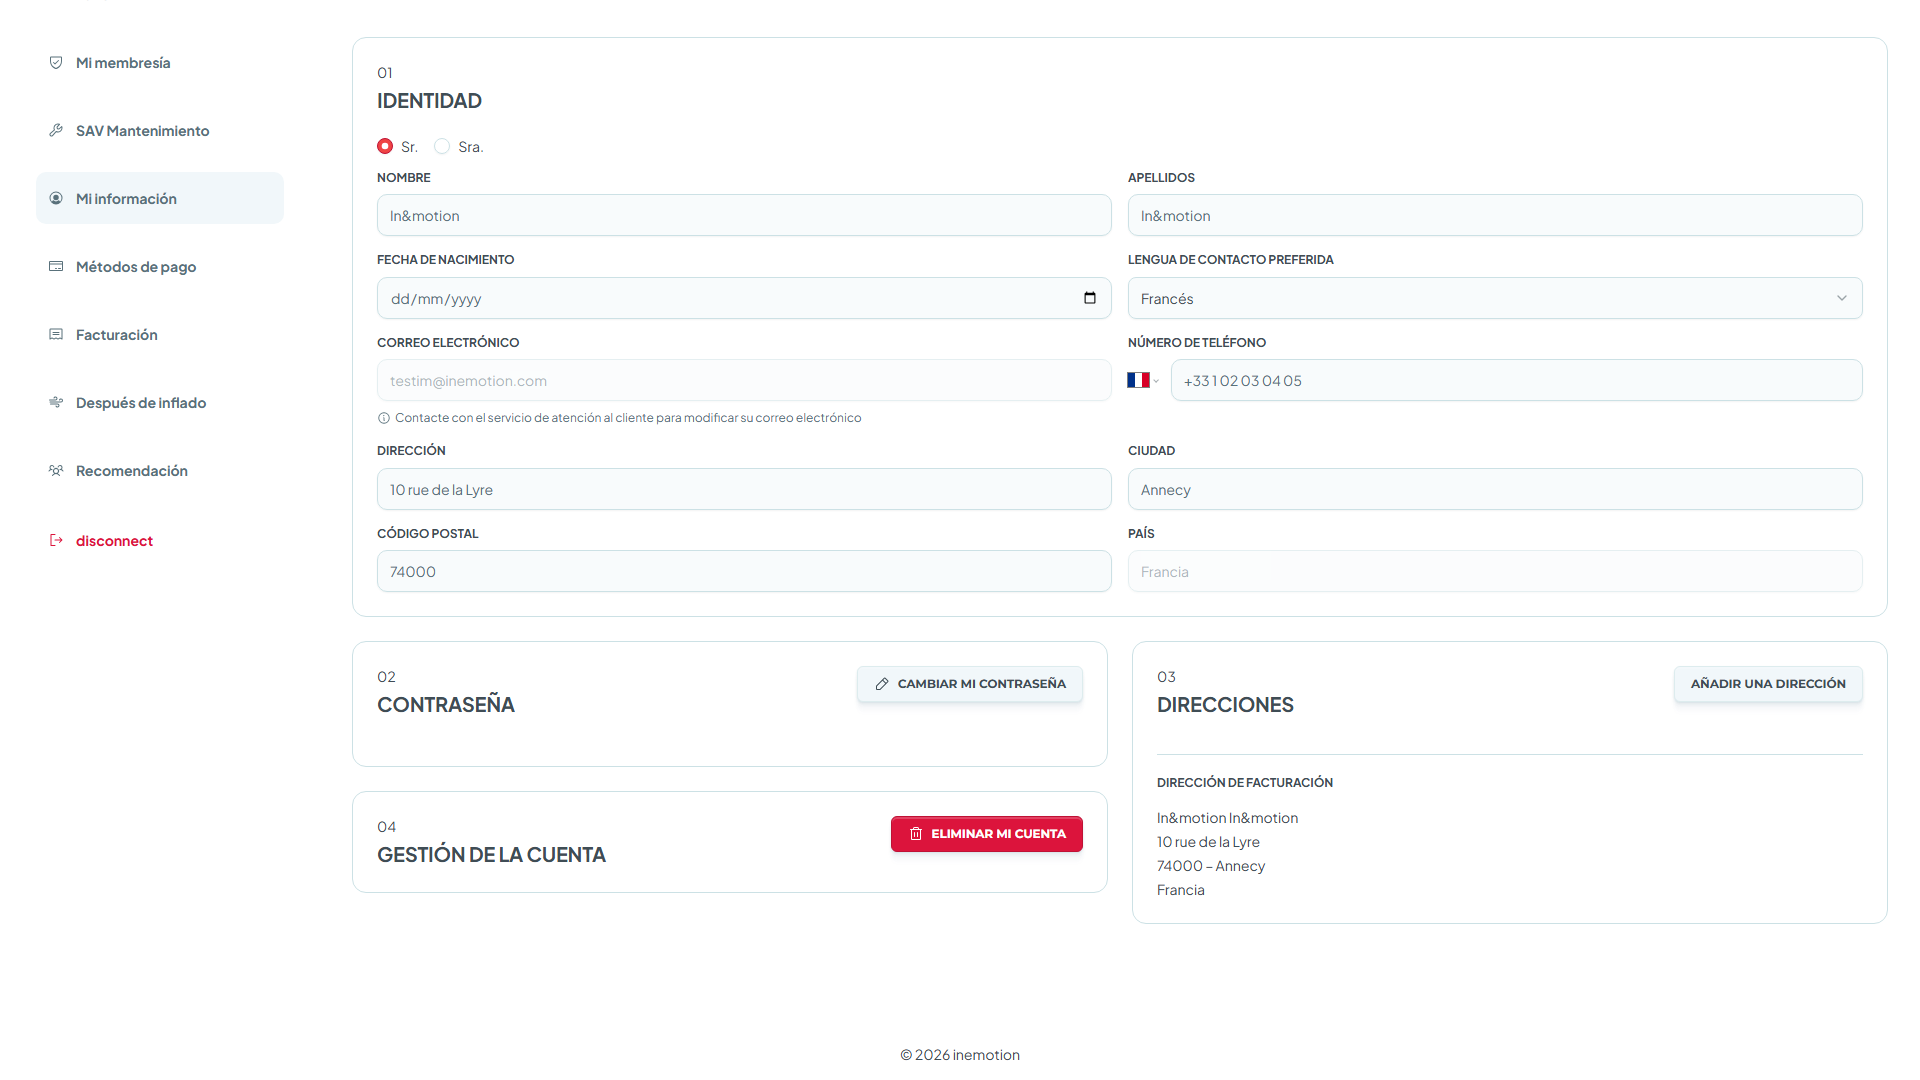The image size is (1920, 1080).
Task: Focus the APELLIDOS input field
Action: [x=1495, y=215]
